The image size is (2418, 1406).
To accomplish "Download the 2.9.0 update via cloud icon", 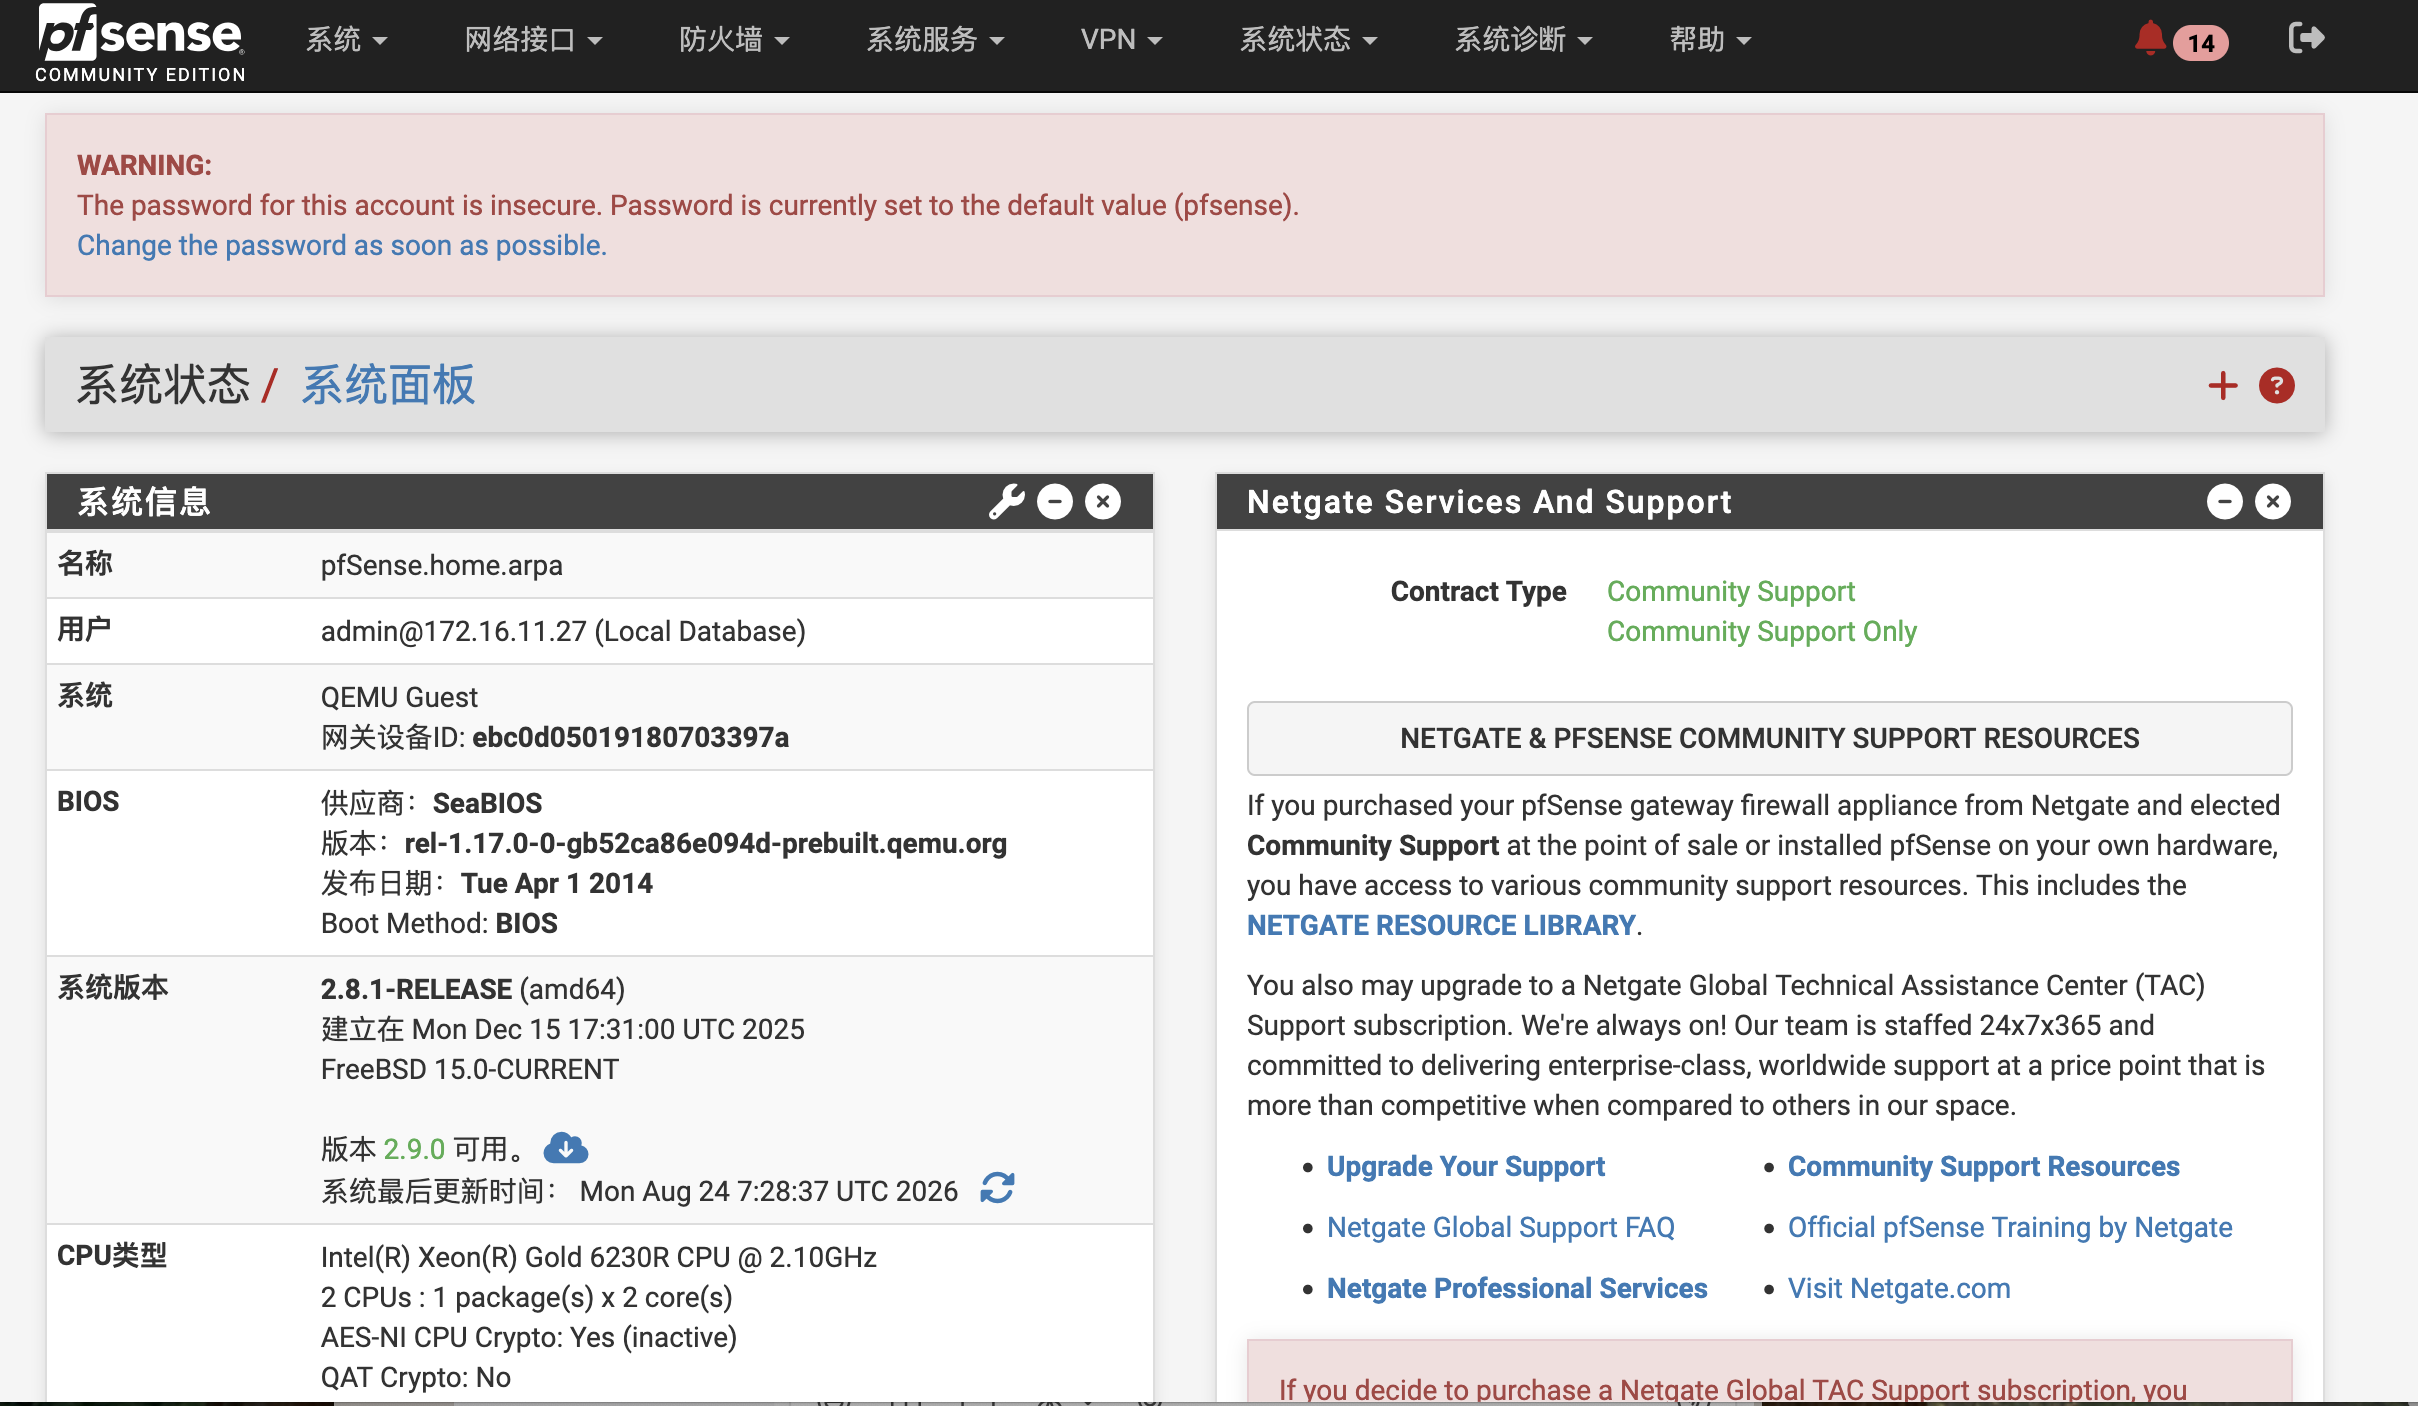I will (x=566, y=1148).
